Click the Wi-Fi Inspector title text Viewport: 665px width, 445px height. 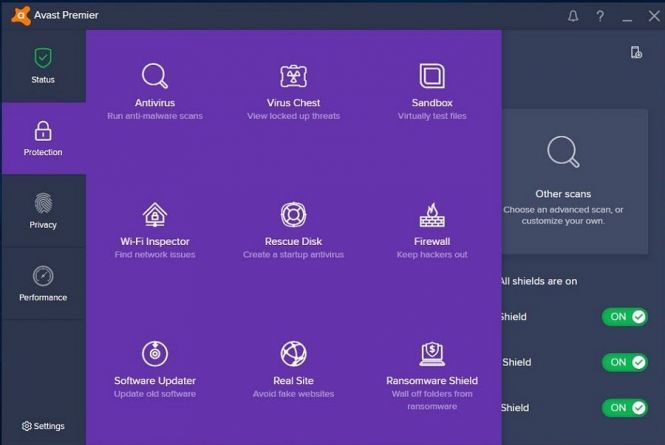point(155,241)
